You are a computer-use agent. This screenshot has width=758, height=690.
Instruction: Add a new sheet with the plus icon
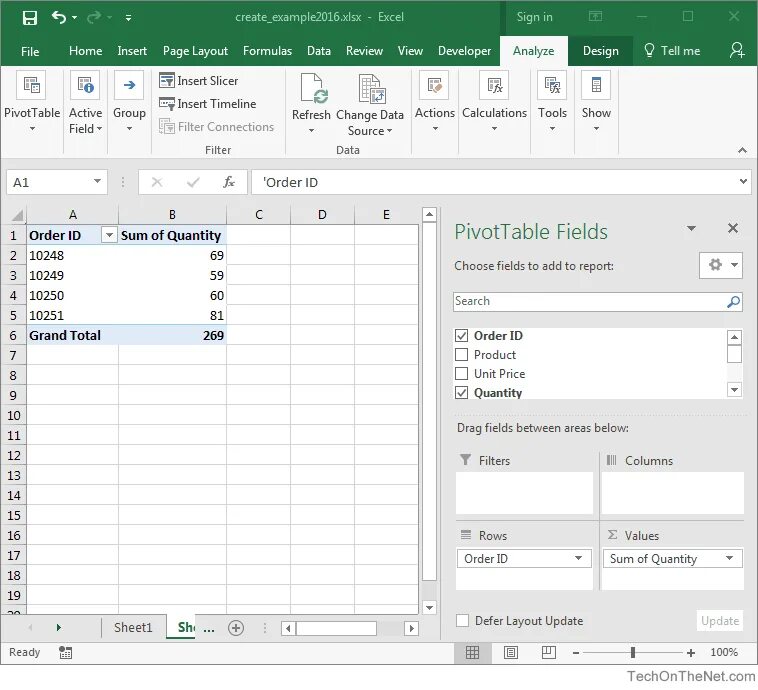click(236, 628)
